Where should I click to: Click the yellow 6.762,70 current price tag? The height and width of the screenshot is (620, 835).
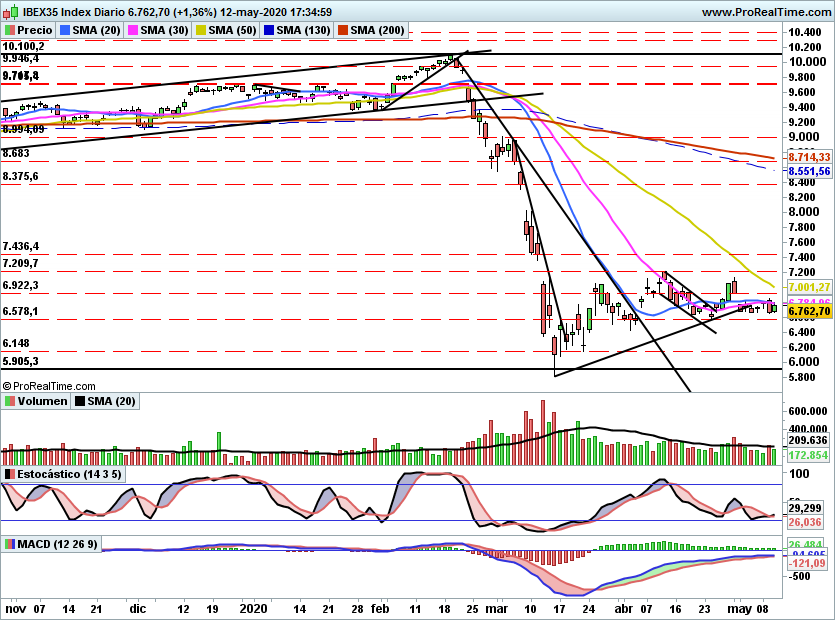click(x=810, y=312)
